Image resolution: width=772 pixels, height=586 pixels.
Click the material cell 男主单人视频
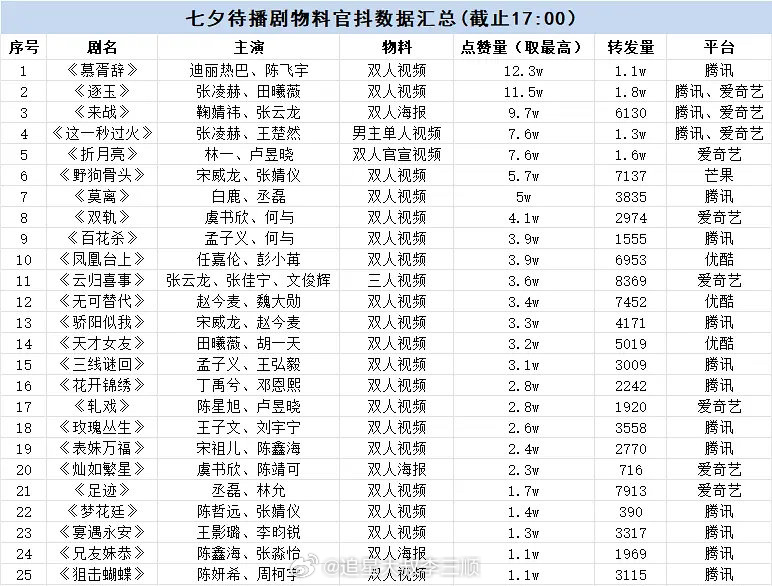(x=396, y=133)
